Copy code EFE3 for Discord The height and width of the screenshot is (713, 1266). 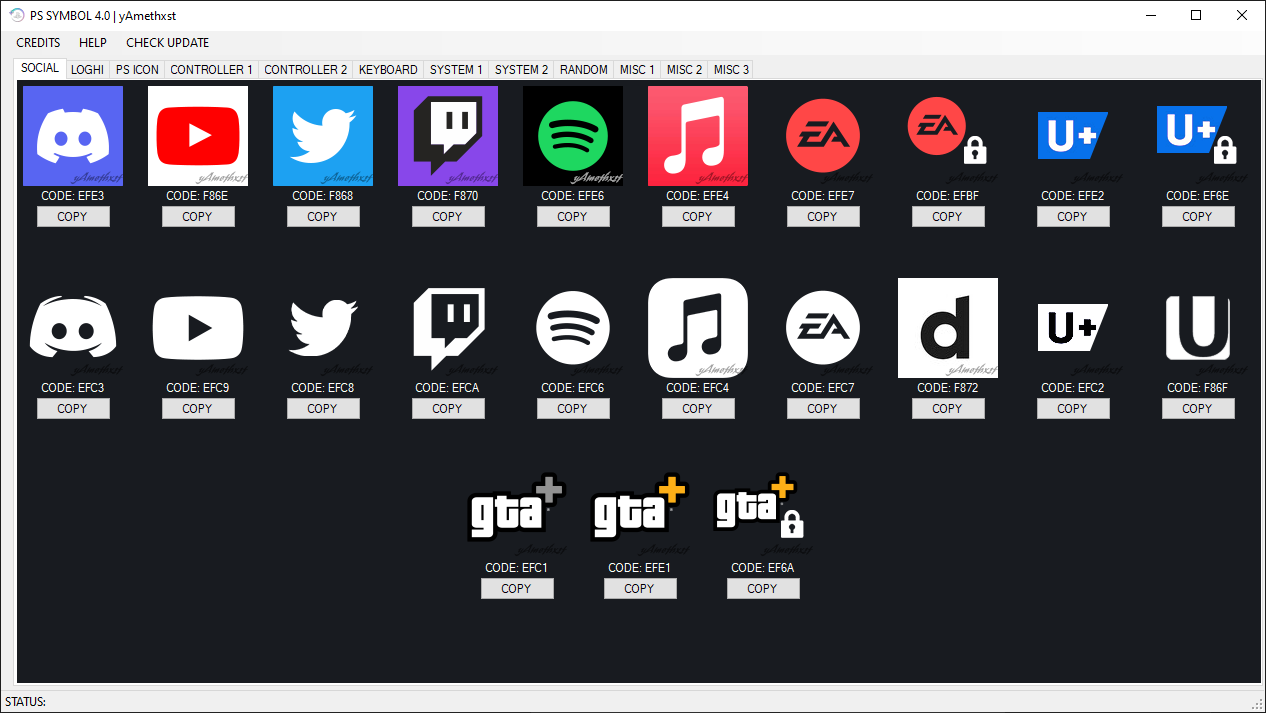pyautogui.click(x=73, y=216)
